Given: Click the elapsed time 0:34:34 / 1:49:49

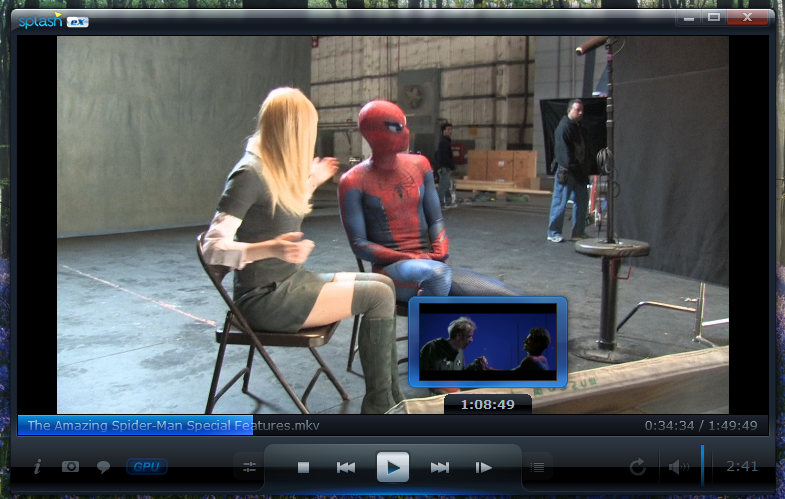Looking at the screenshot, I should tap(701, 425).
